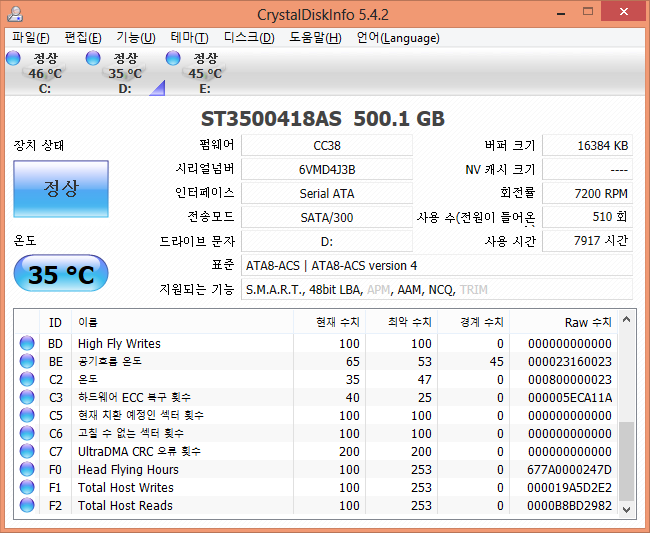Click the 현재 수치 column header
This screenshot has width=650, height=533.
(x=330, y=322)
